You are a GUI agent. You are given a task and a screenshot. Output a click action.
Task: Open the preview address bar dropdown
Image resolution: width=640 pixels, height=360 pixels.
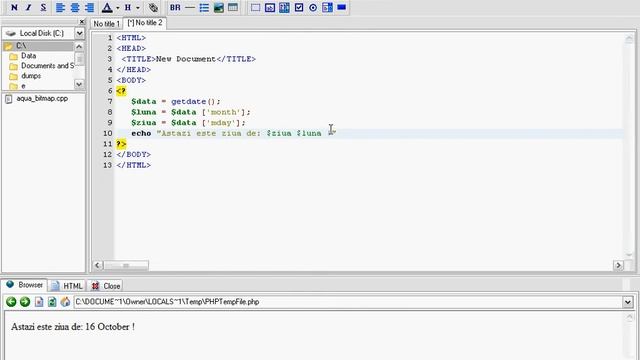[x=628, y=302]
